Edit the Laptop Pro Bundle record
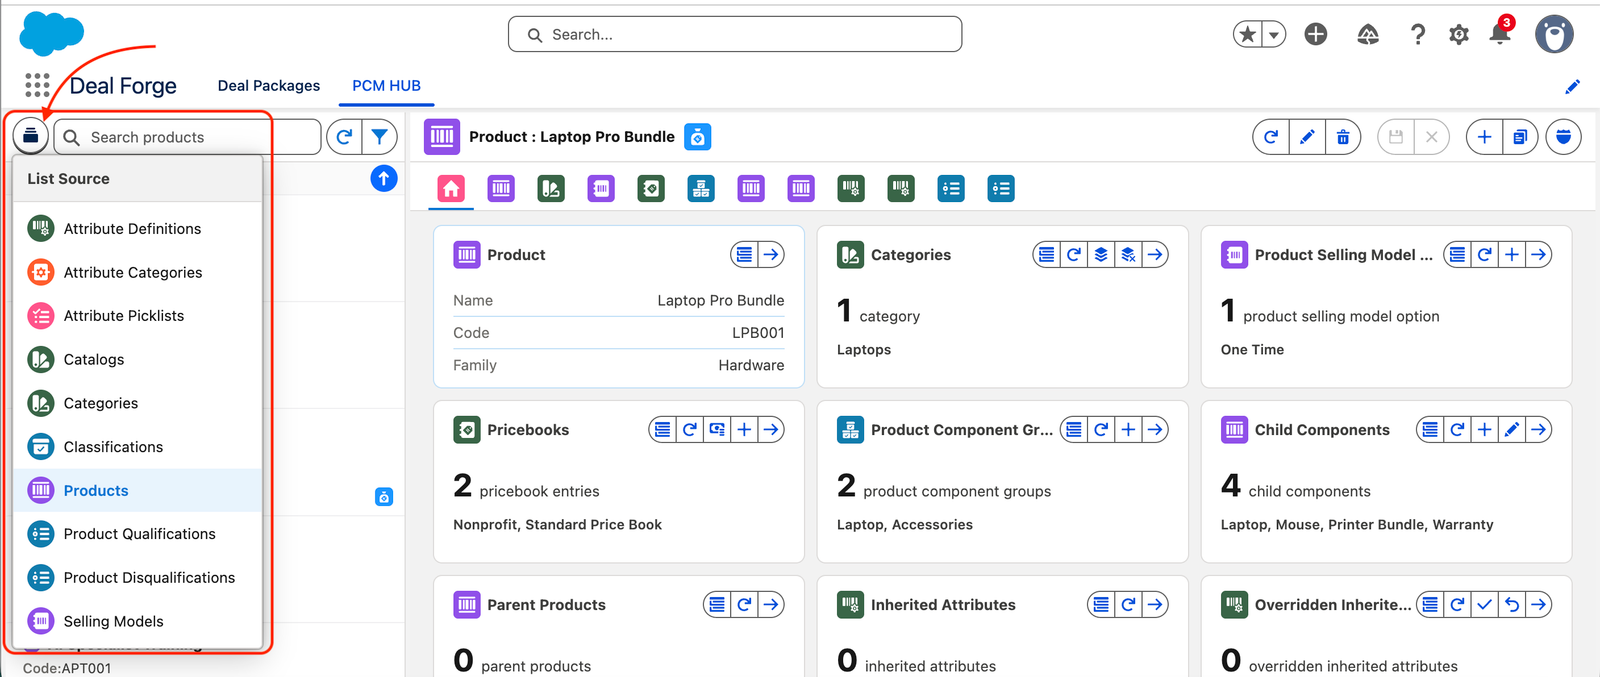 click(x=1307, y=137)
